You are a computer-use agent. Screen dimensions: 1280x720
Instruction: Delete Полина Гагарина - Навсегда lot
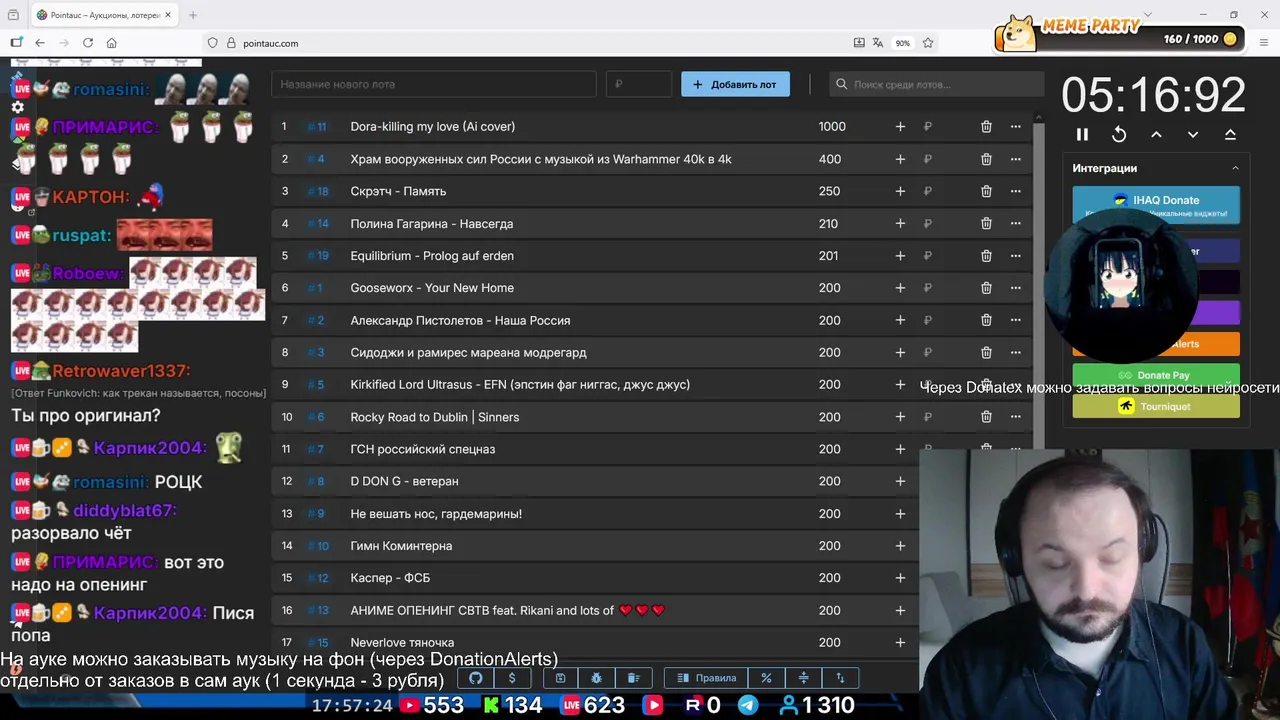[986, 223]
